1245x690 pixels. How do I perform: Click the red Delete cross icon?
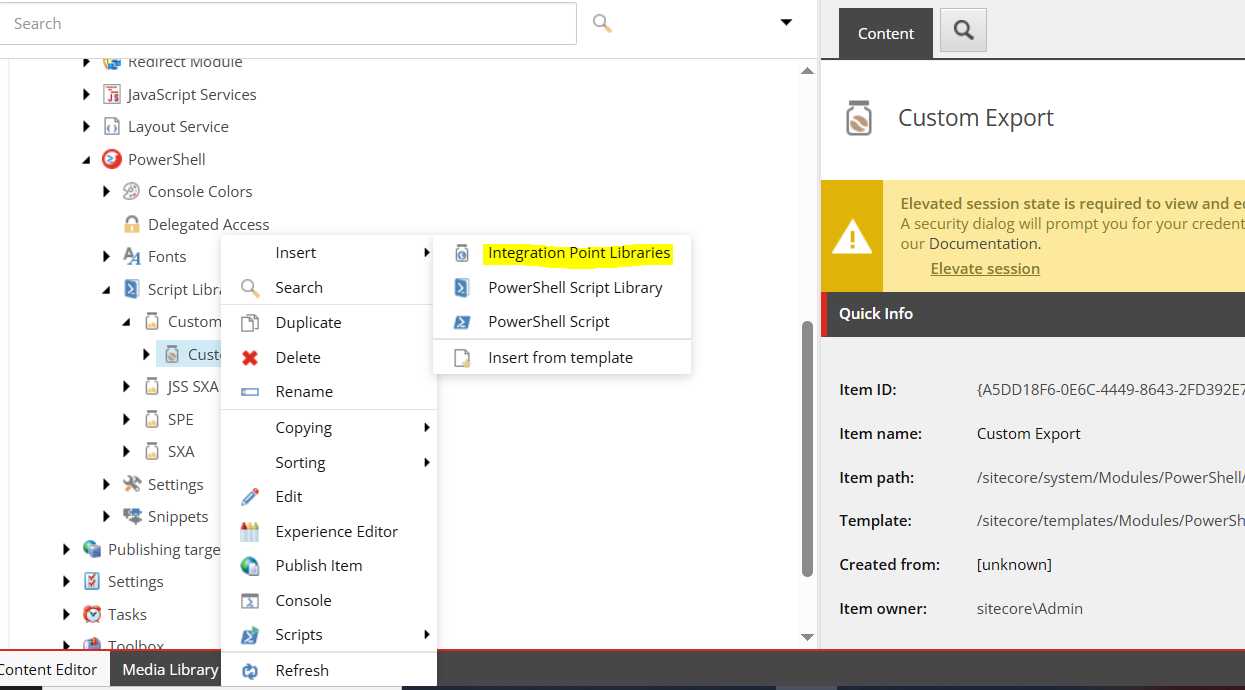click(x=250, y=357)
